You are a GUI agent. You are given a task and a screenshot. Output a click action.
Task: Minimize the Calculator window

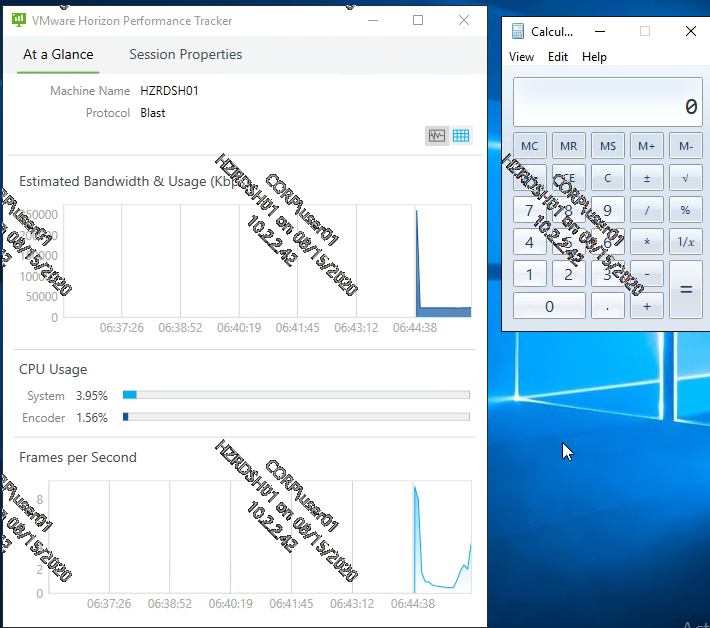(600, 31)
